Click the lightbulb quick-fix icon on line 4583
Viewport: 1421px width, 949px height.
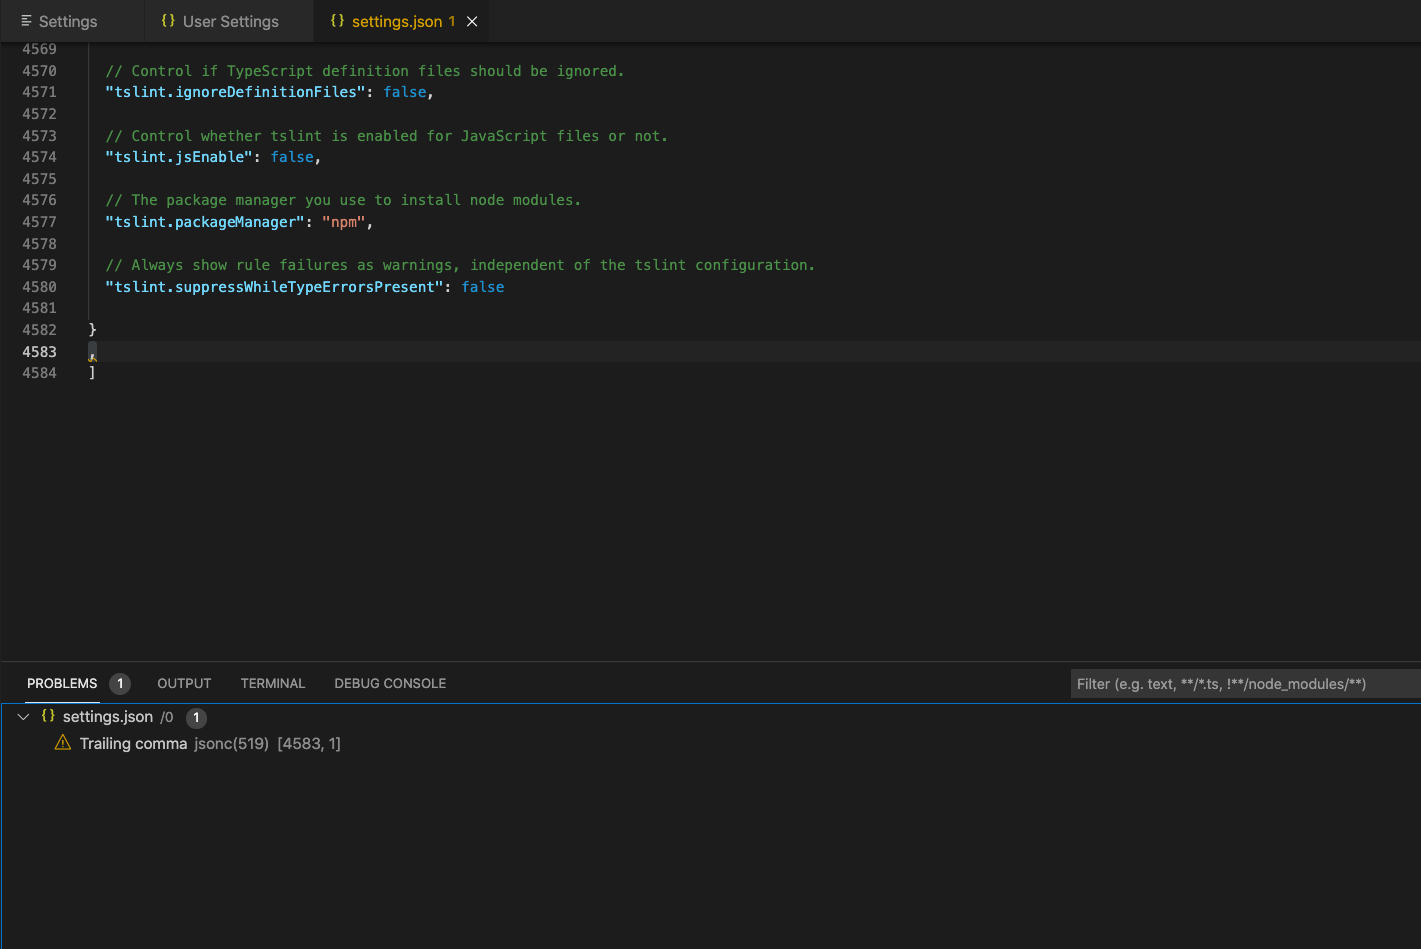pos(92,354)
